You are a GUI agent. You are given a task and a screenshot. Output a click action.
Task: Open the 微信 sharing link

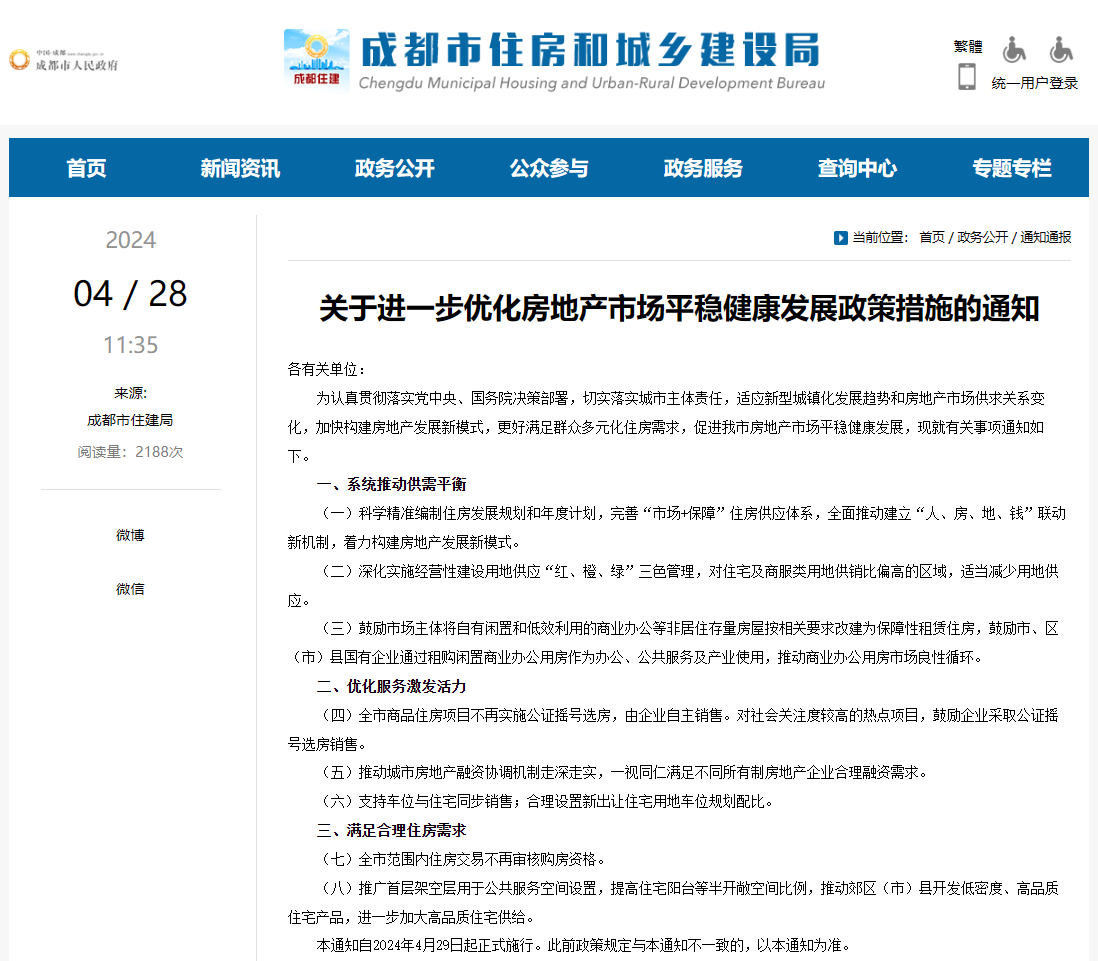click(130, 589)
